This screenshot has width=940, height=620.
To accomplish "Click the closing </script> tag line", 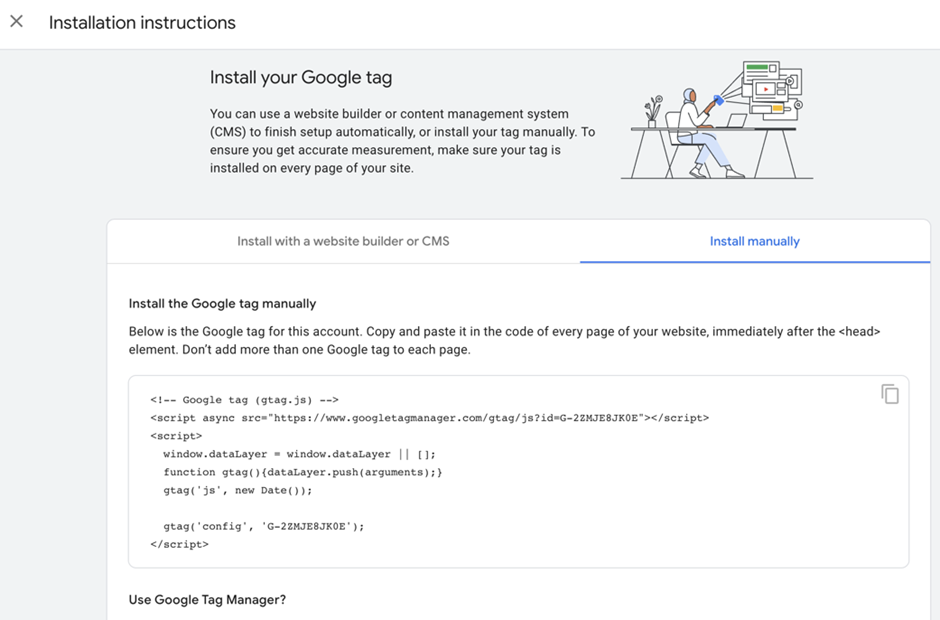I will [179, 544].
